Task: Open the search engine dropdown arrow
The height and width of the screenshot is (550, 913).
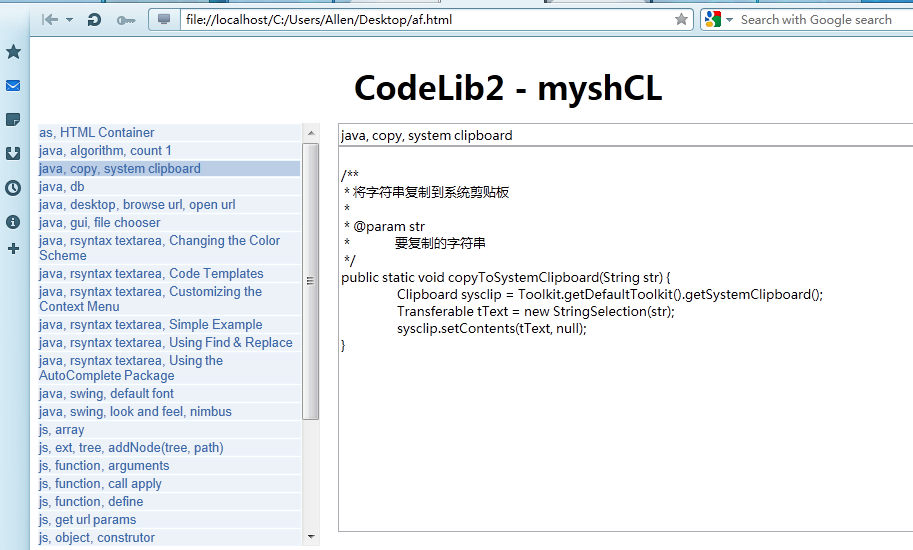Action: click(x=729, y=20)
